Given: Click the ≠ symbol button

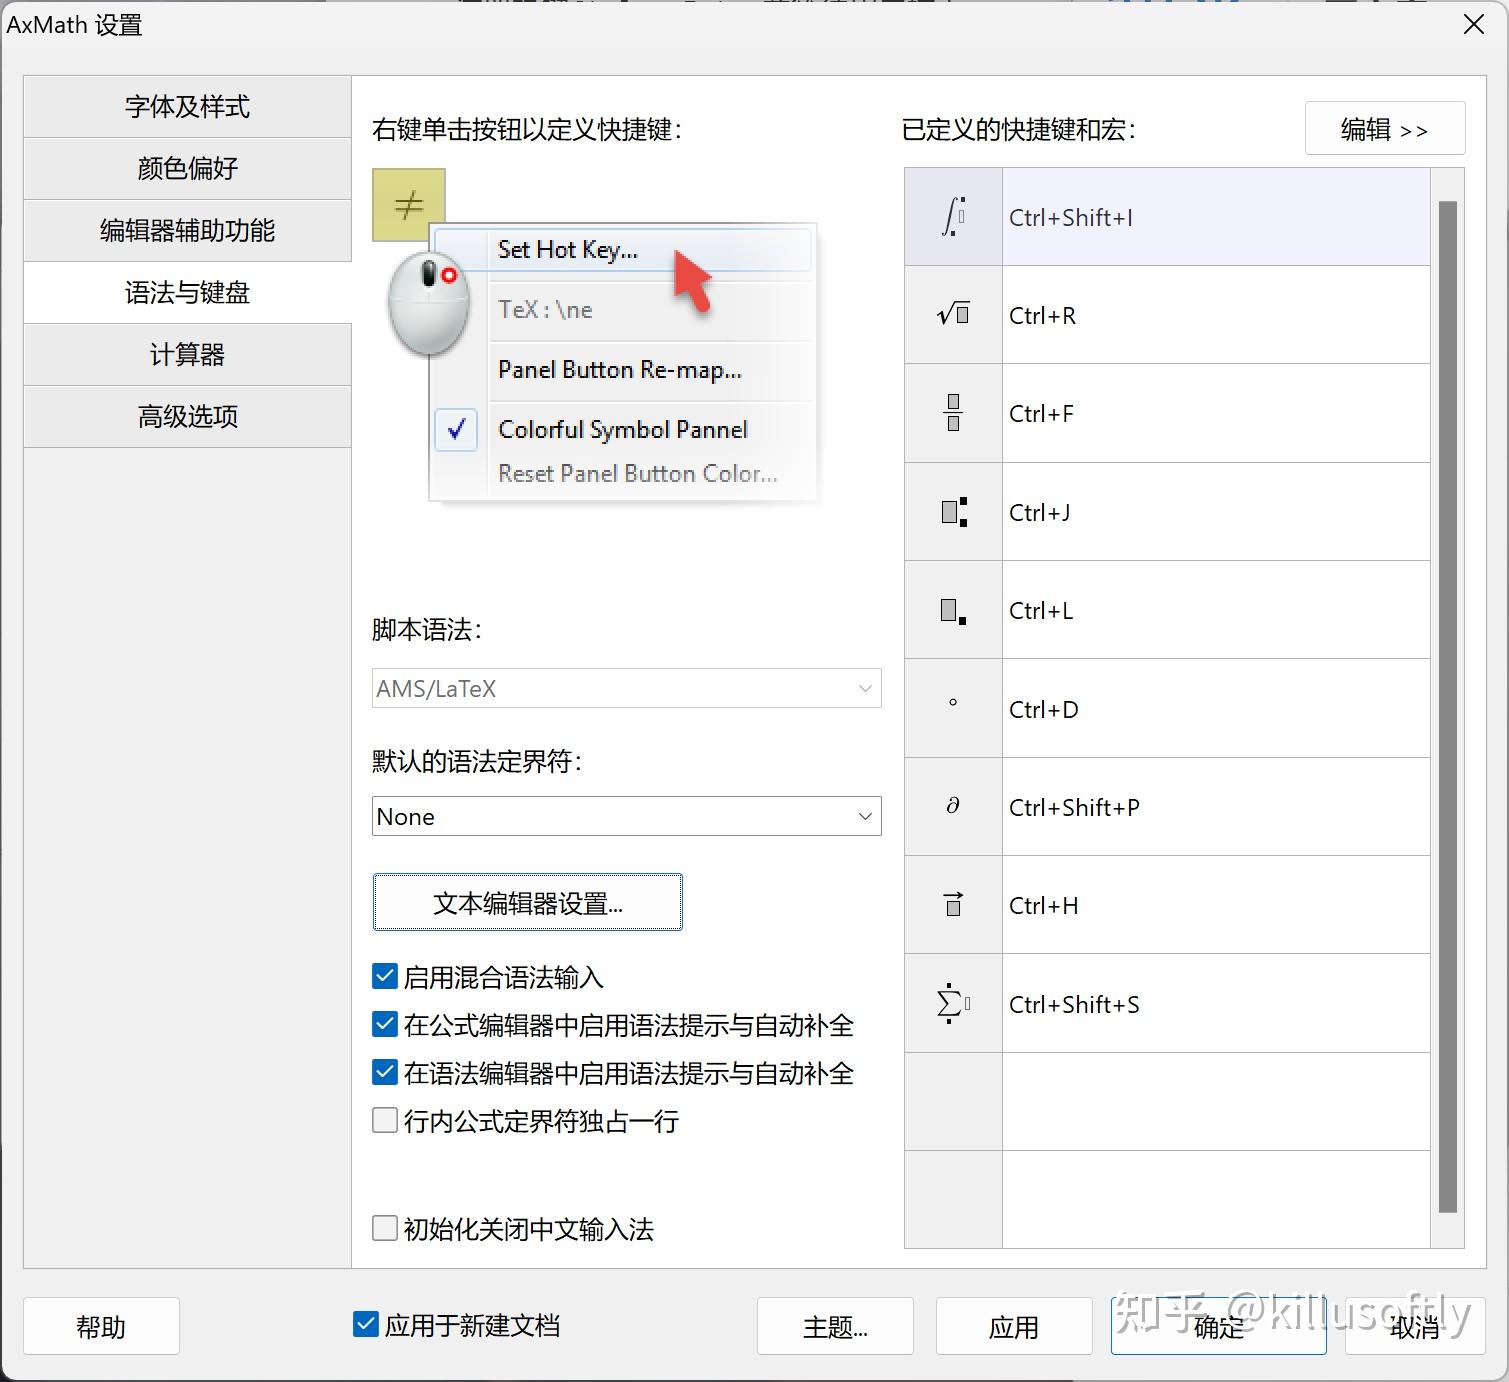Looking at the screenshot, I should coord(407,204).
